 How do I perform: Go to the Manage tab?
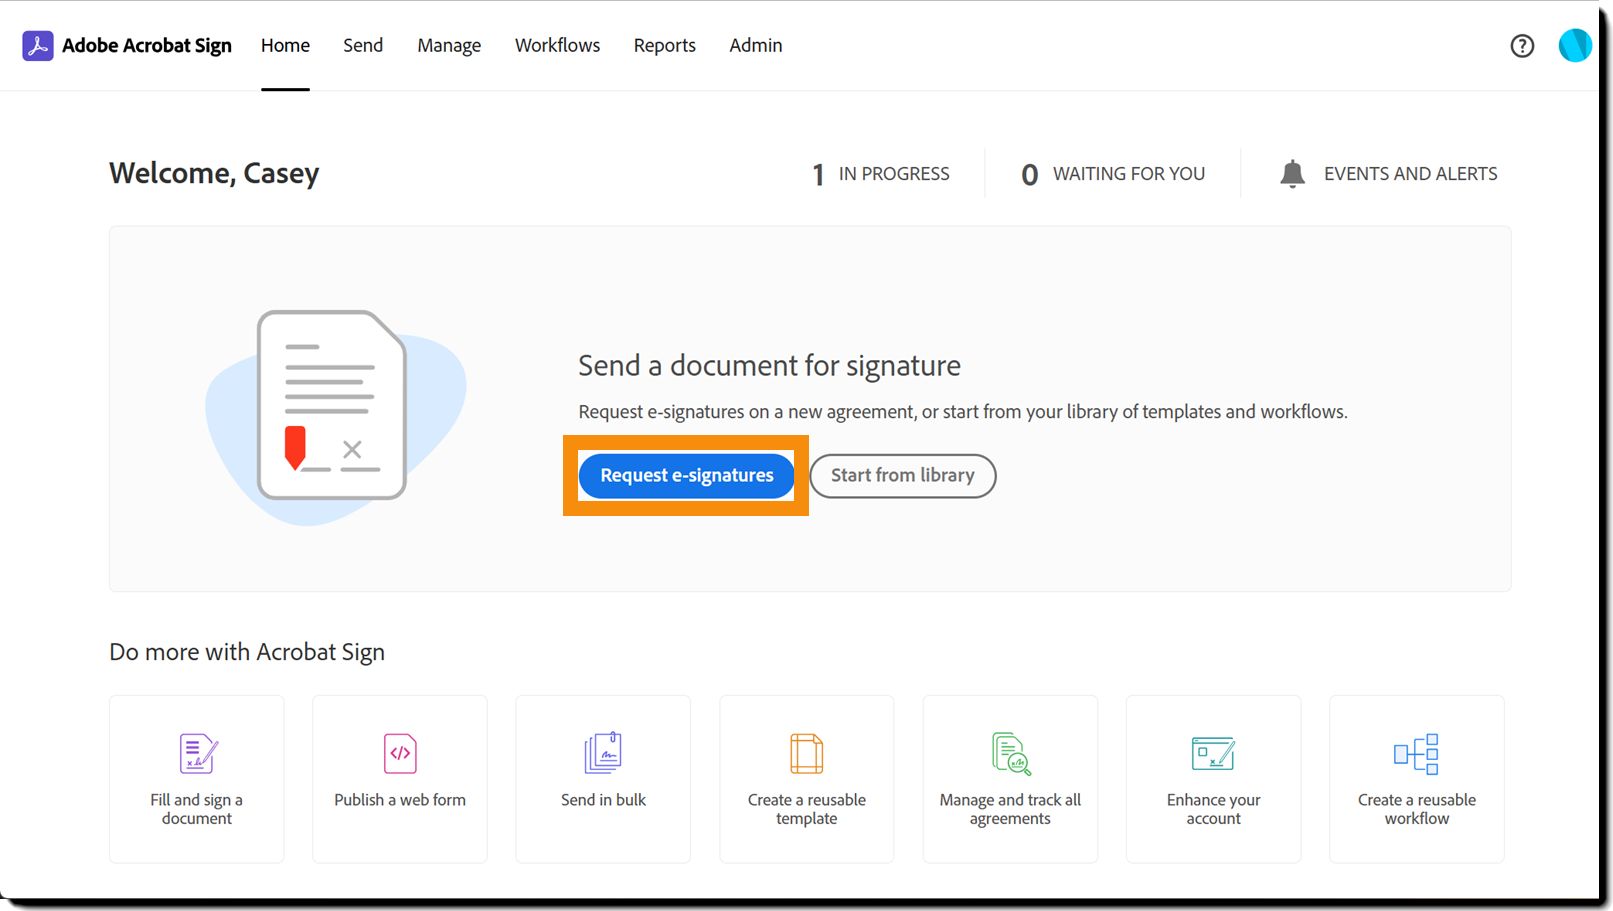449,46
